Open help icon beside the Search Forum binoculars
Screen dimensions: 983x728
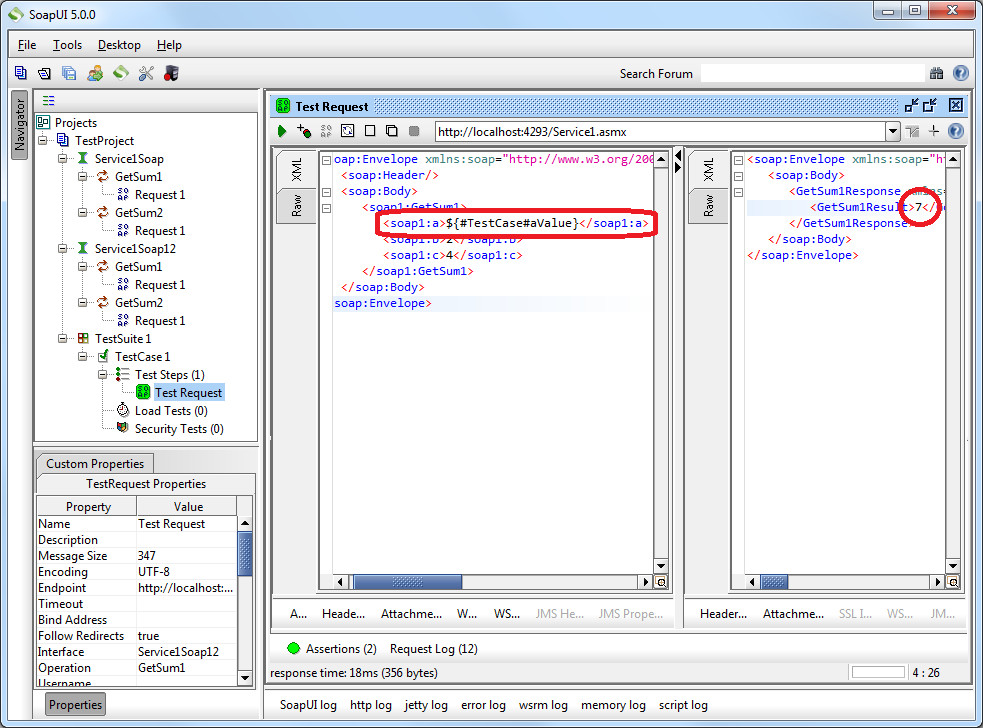point(960,73)
